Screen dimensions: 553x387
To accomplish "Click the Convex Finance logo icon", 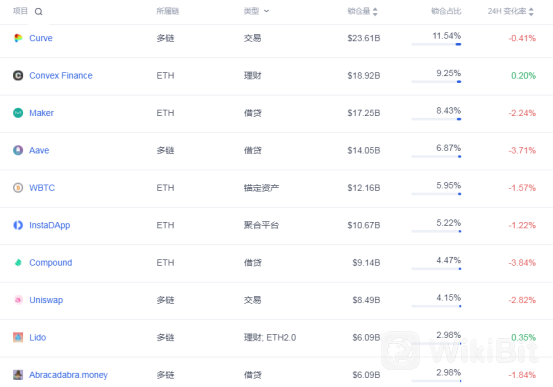I will pos(18,75).
